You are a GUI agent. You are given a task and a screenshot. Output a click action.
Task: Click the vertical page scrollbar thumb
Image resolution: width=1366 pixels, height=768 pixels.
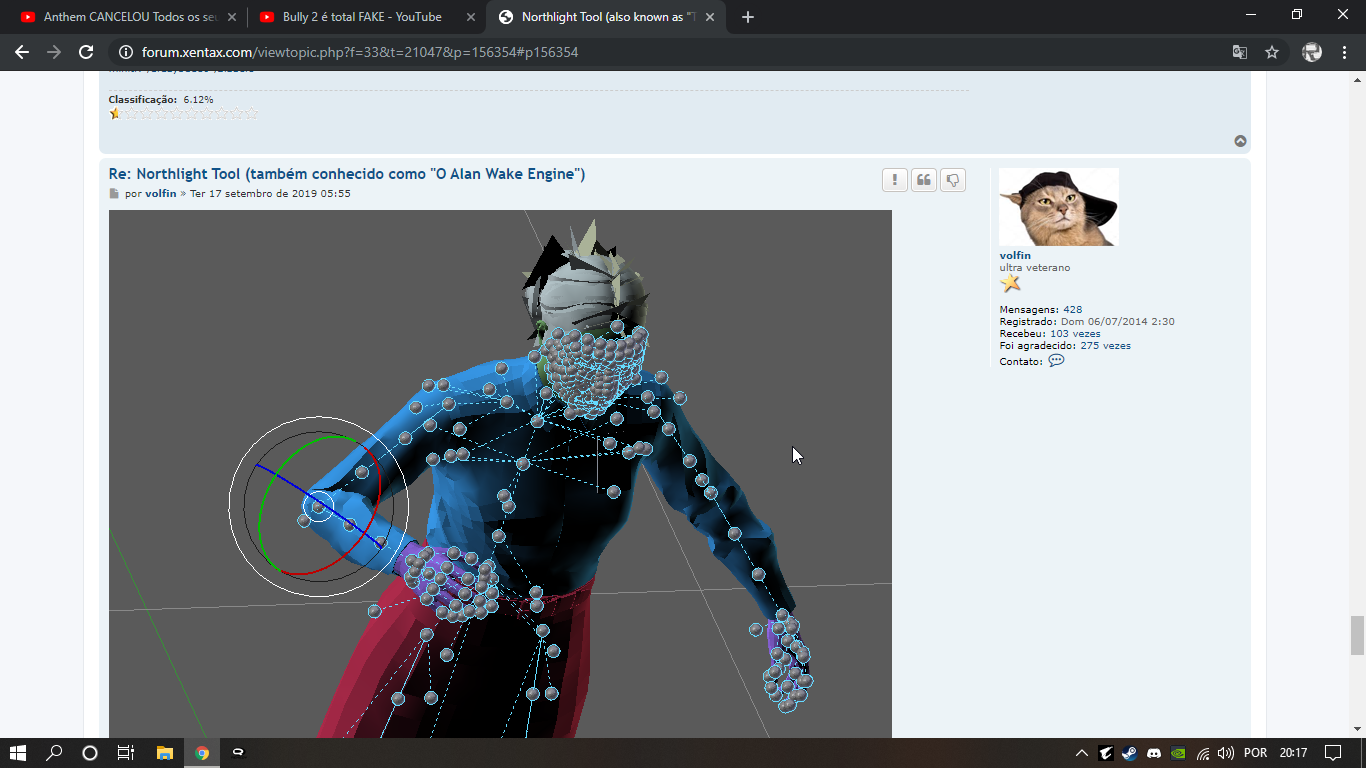click(1357, 635)
